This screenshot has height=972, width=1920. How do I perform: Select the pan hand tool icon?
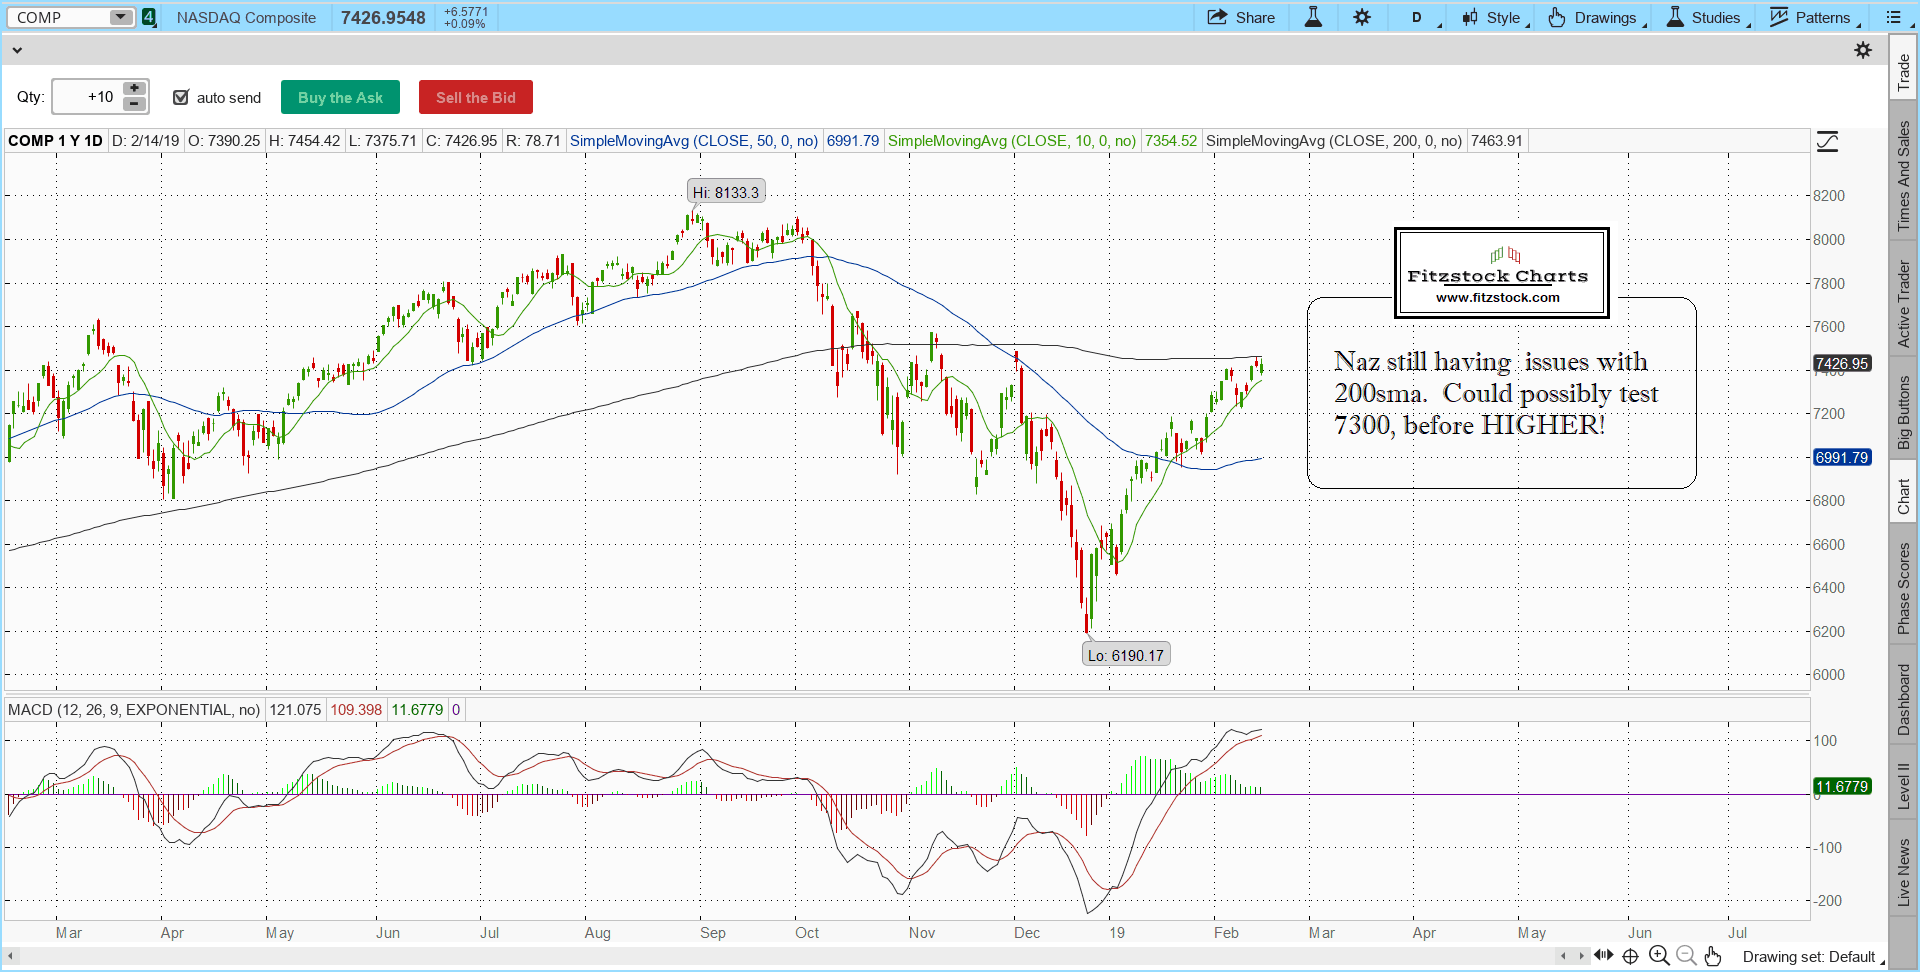(1713, 956)
